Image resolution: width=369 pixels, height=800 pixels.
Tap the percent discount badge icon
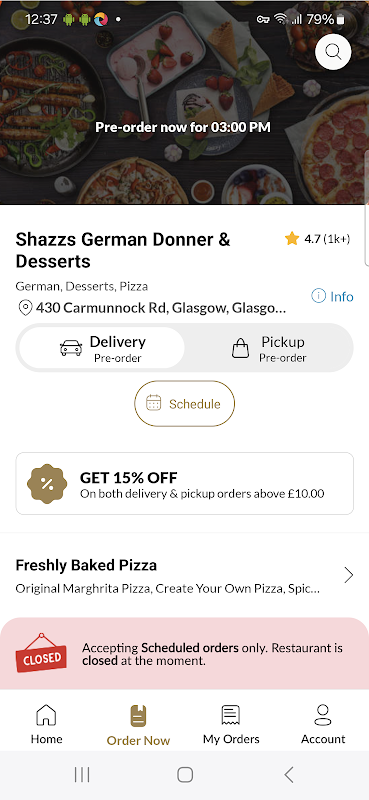(47, 484)
